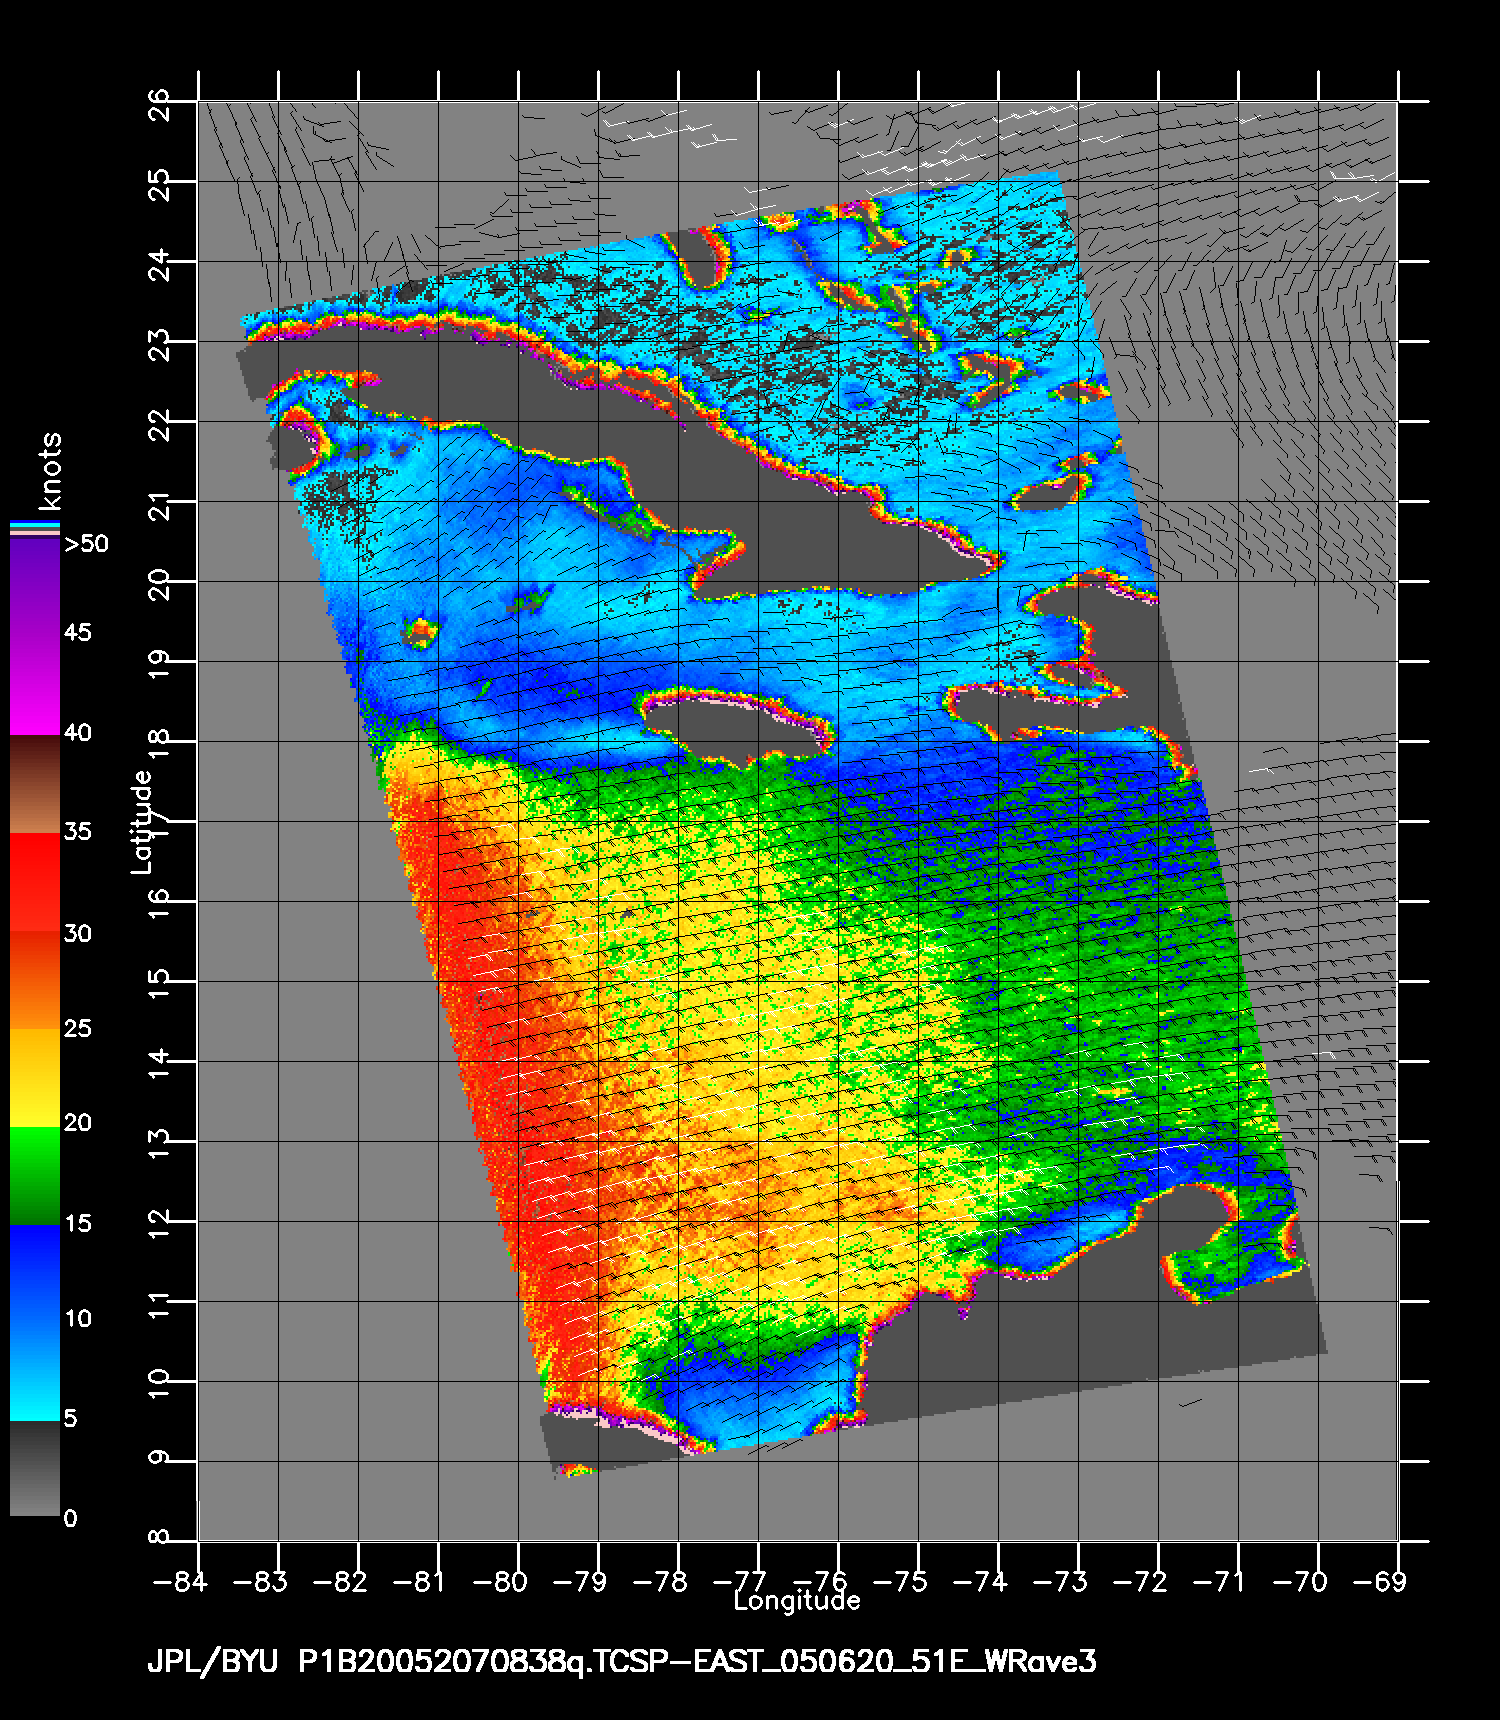The width and height of the screenshot is (1500, 1720).
Task: Click the "-83" longitude tick label
Action: pyautogui.click(x=259, y=1581)
